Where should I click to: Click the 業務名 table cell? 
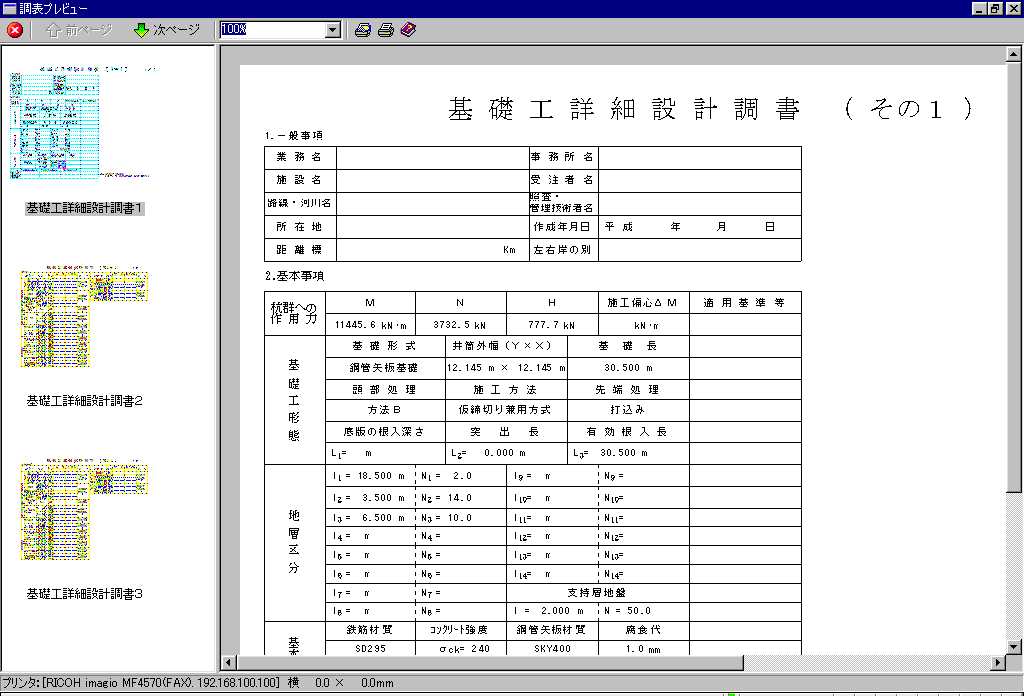(x=300, y=157)
